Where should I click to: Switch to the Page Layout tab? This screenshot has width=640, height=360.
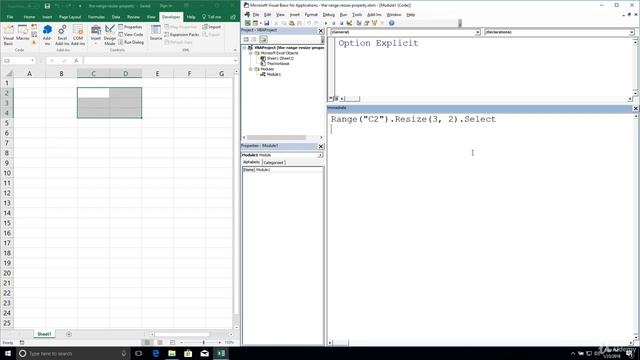70,17
